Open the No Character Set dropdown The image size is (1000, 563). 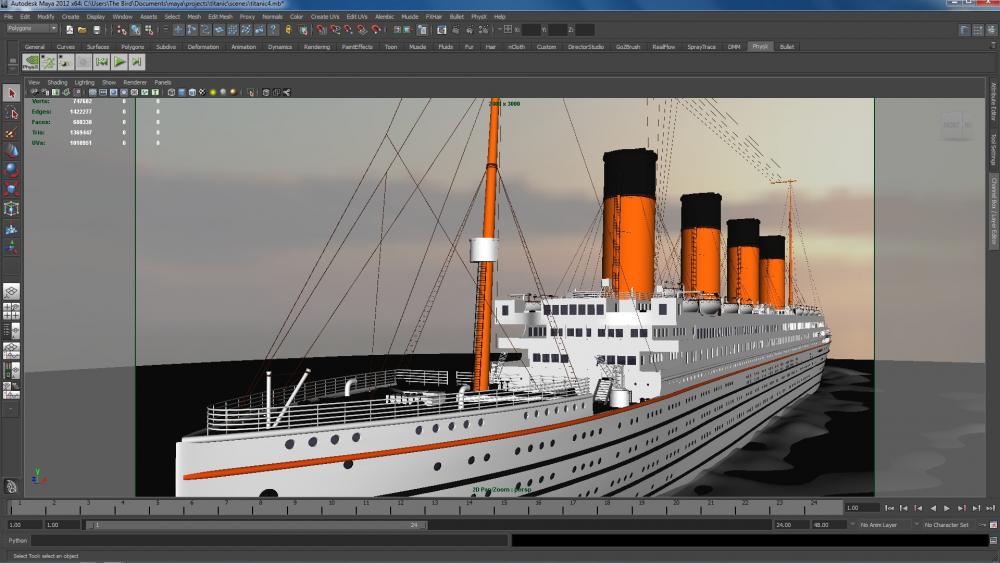[x=945, y=524]
